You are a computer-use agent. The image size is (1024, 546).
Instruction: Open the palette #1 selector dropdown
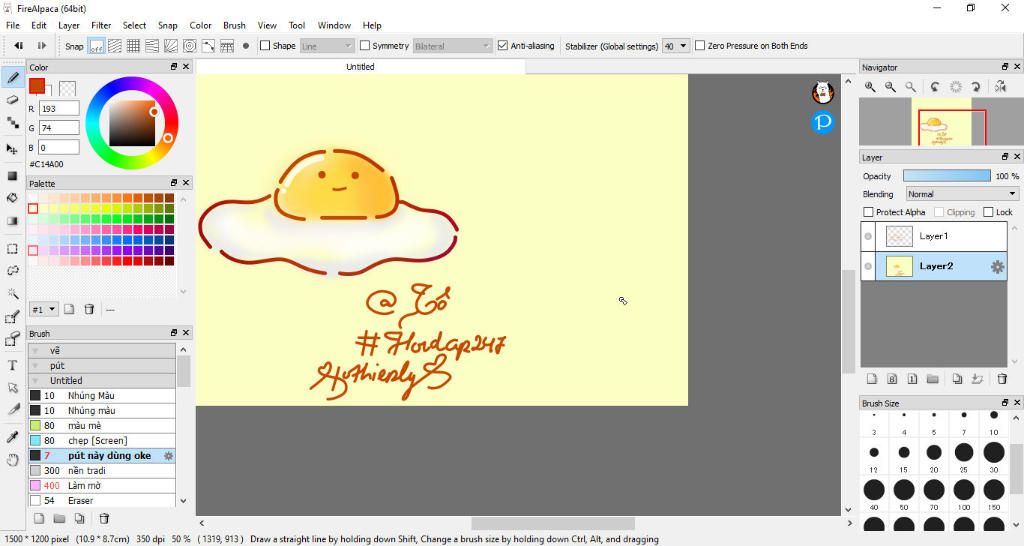coord(44,310)
